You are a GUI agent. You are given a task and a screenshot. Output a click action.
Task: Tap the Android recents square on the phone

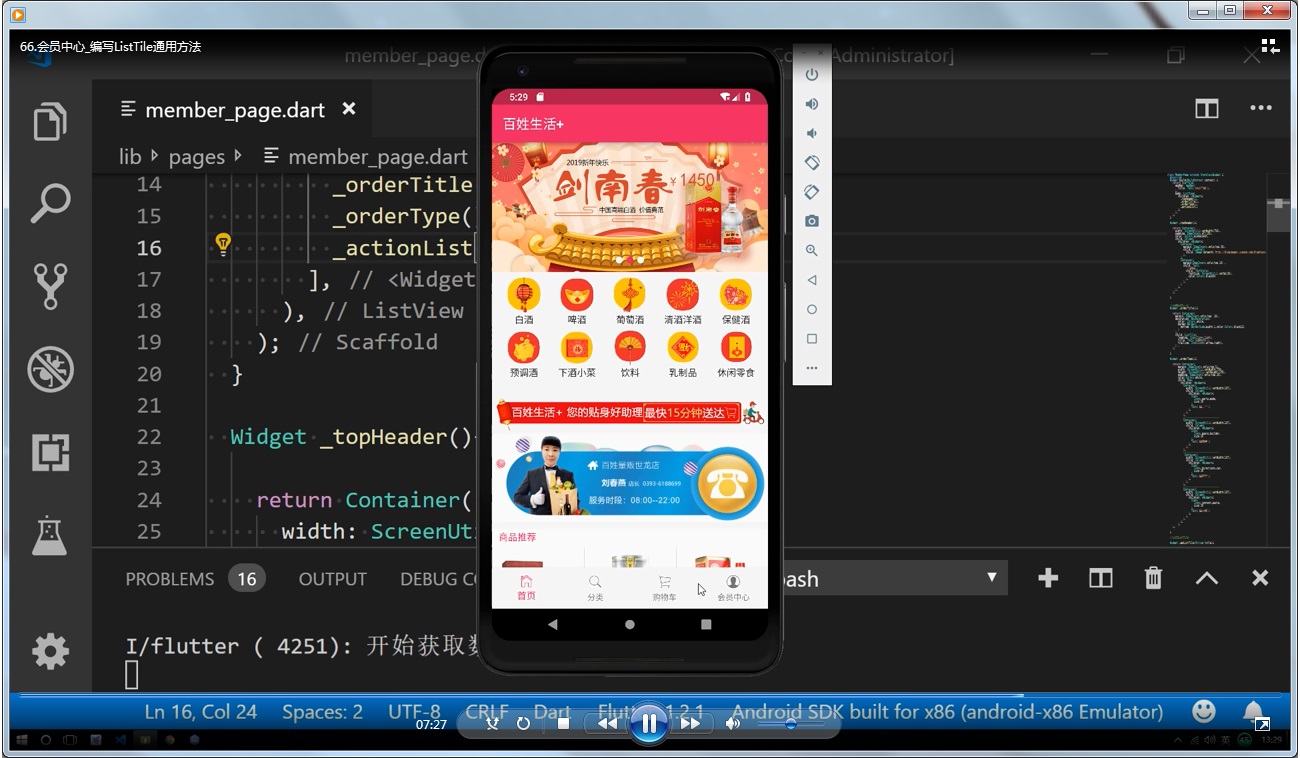point(706,624)
